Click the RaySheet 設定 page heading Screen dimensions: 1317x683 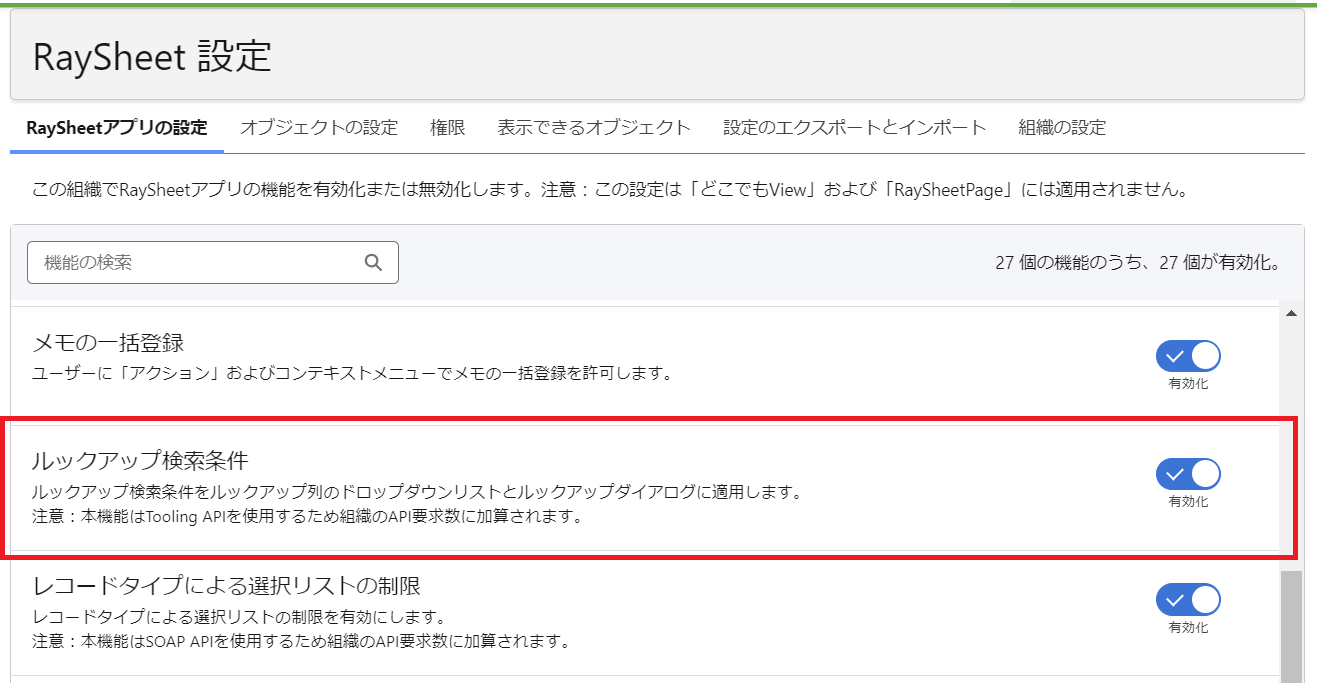point(152,56)
